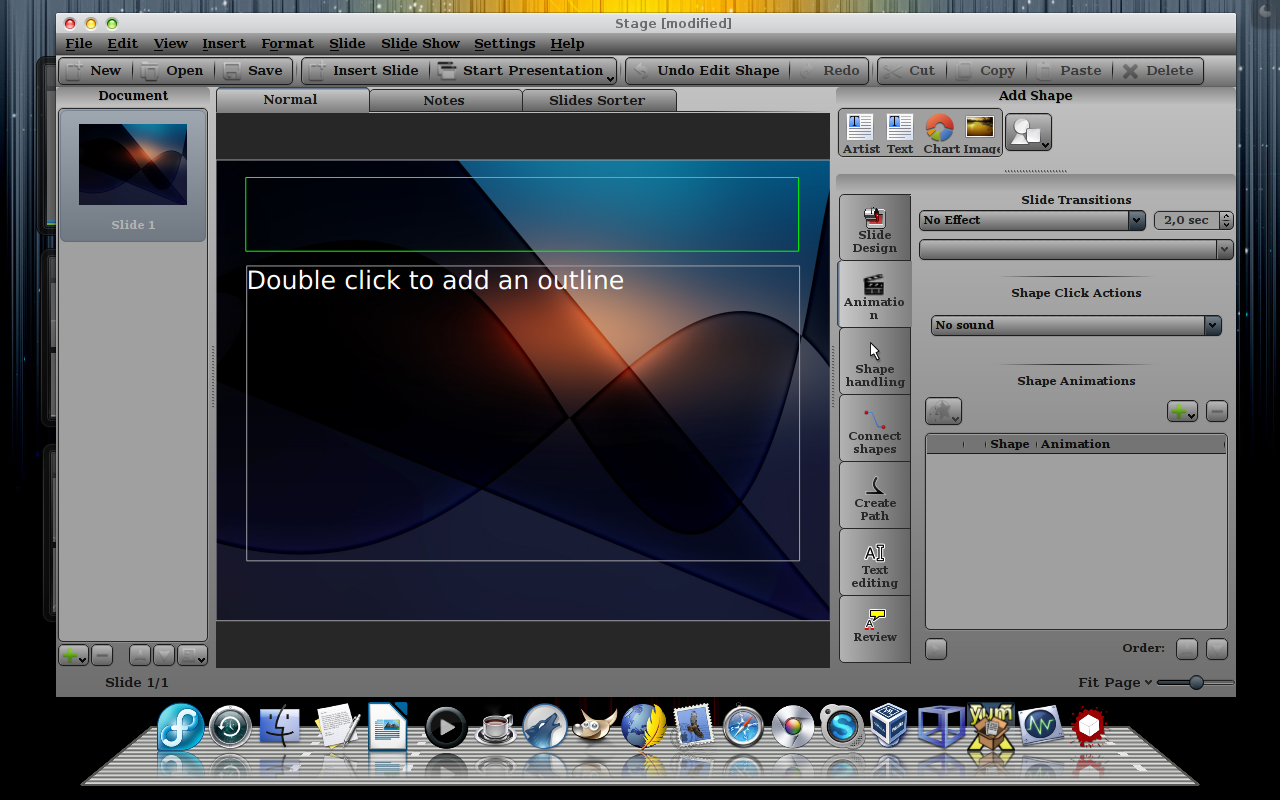Open the Animation docker tab
This screenshot has width=1280, height=800.
874,295
